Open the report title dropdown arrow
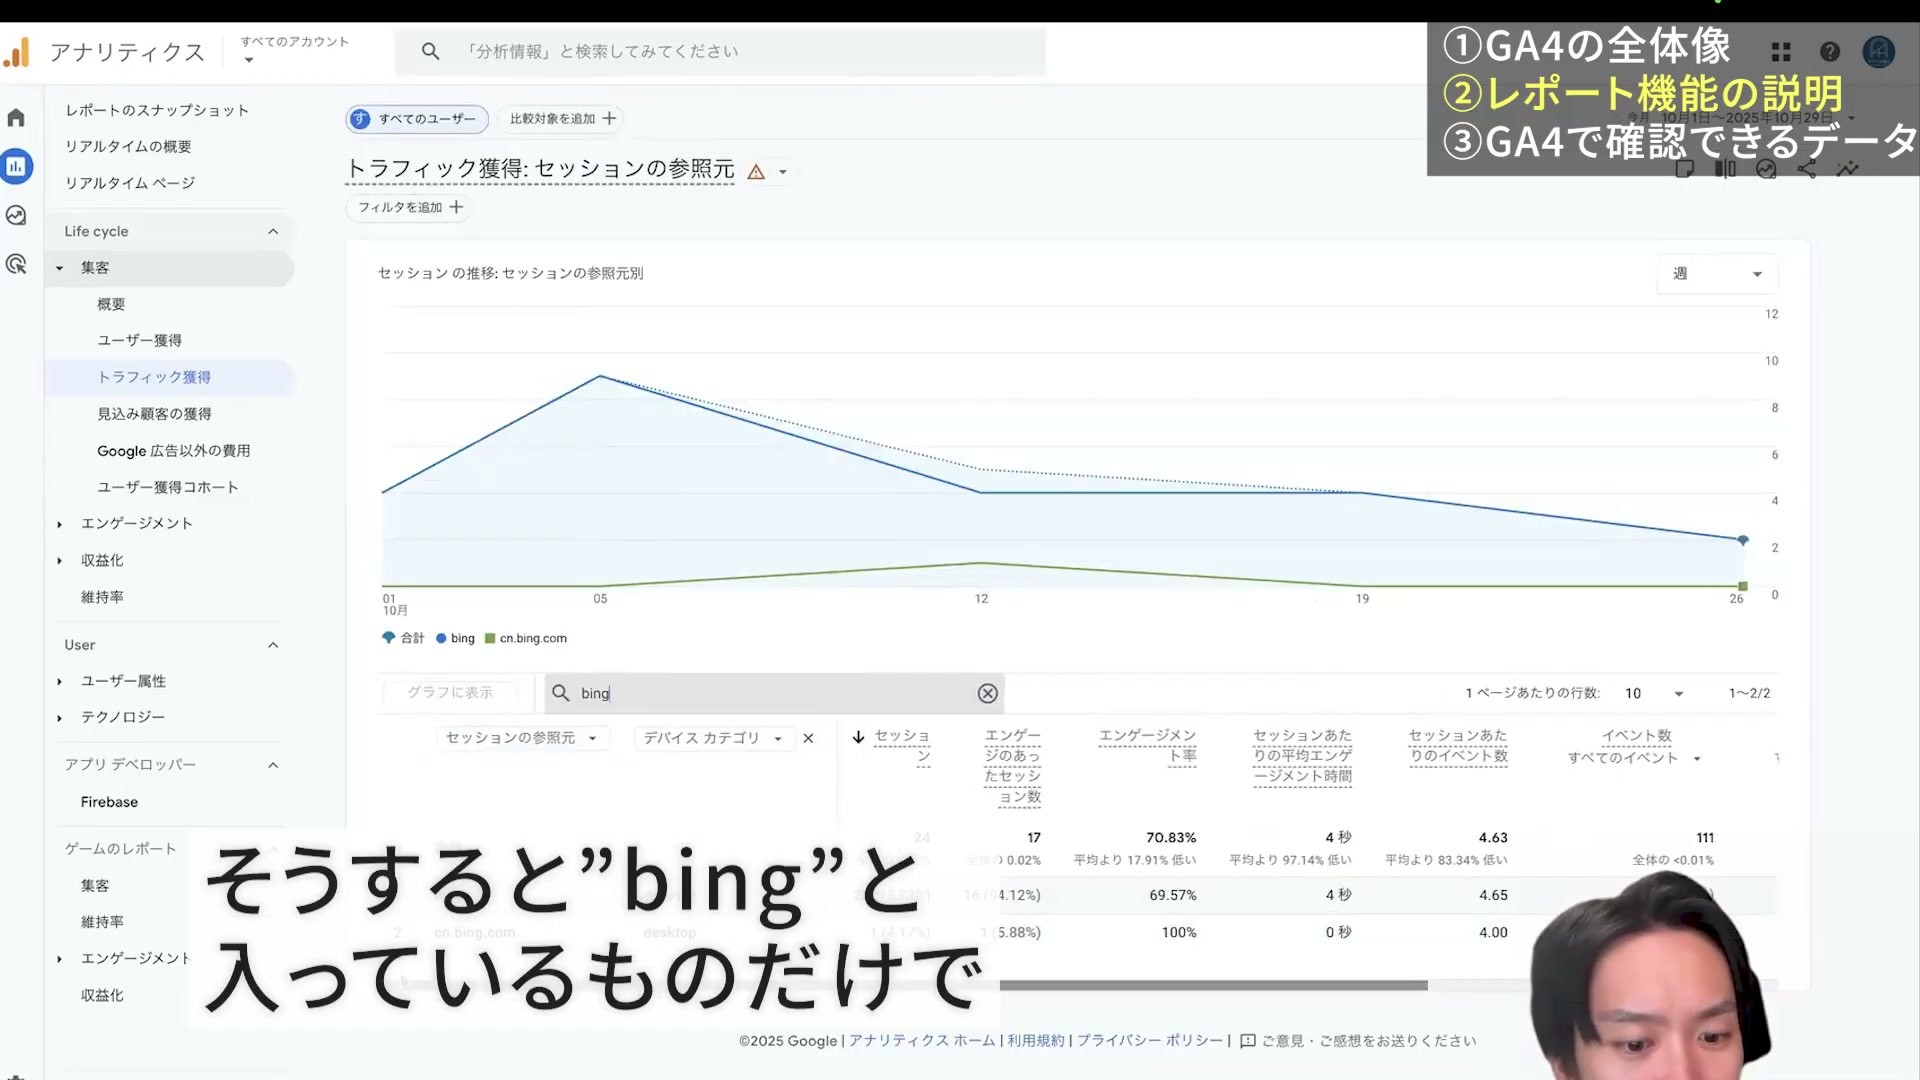 coord(783,172)
